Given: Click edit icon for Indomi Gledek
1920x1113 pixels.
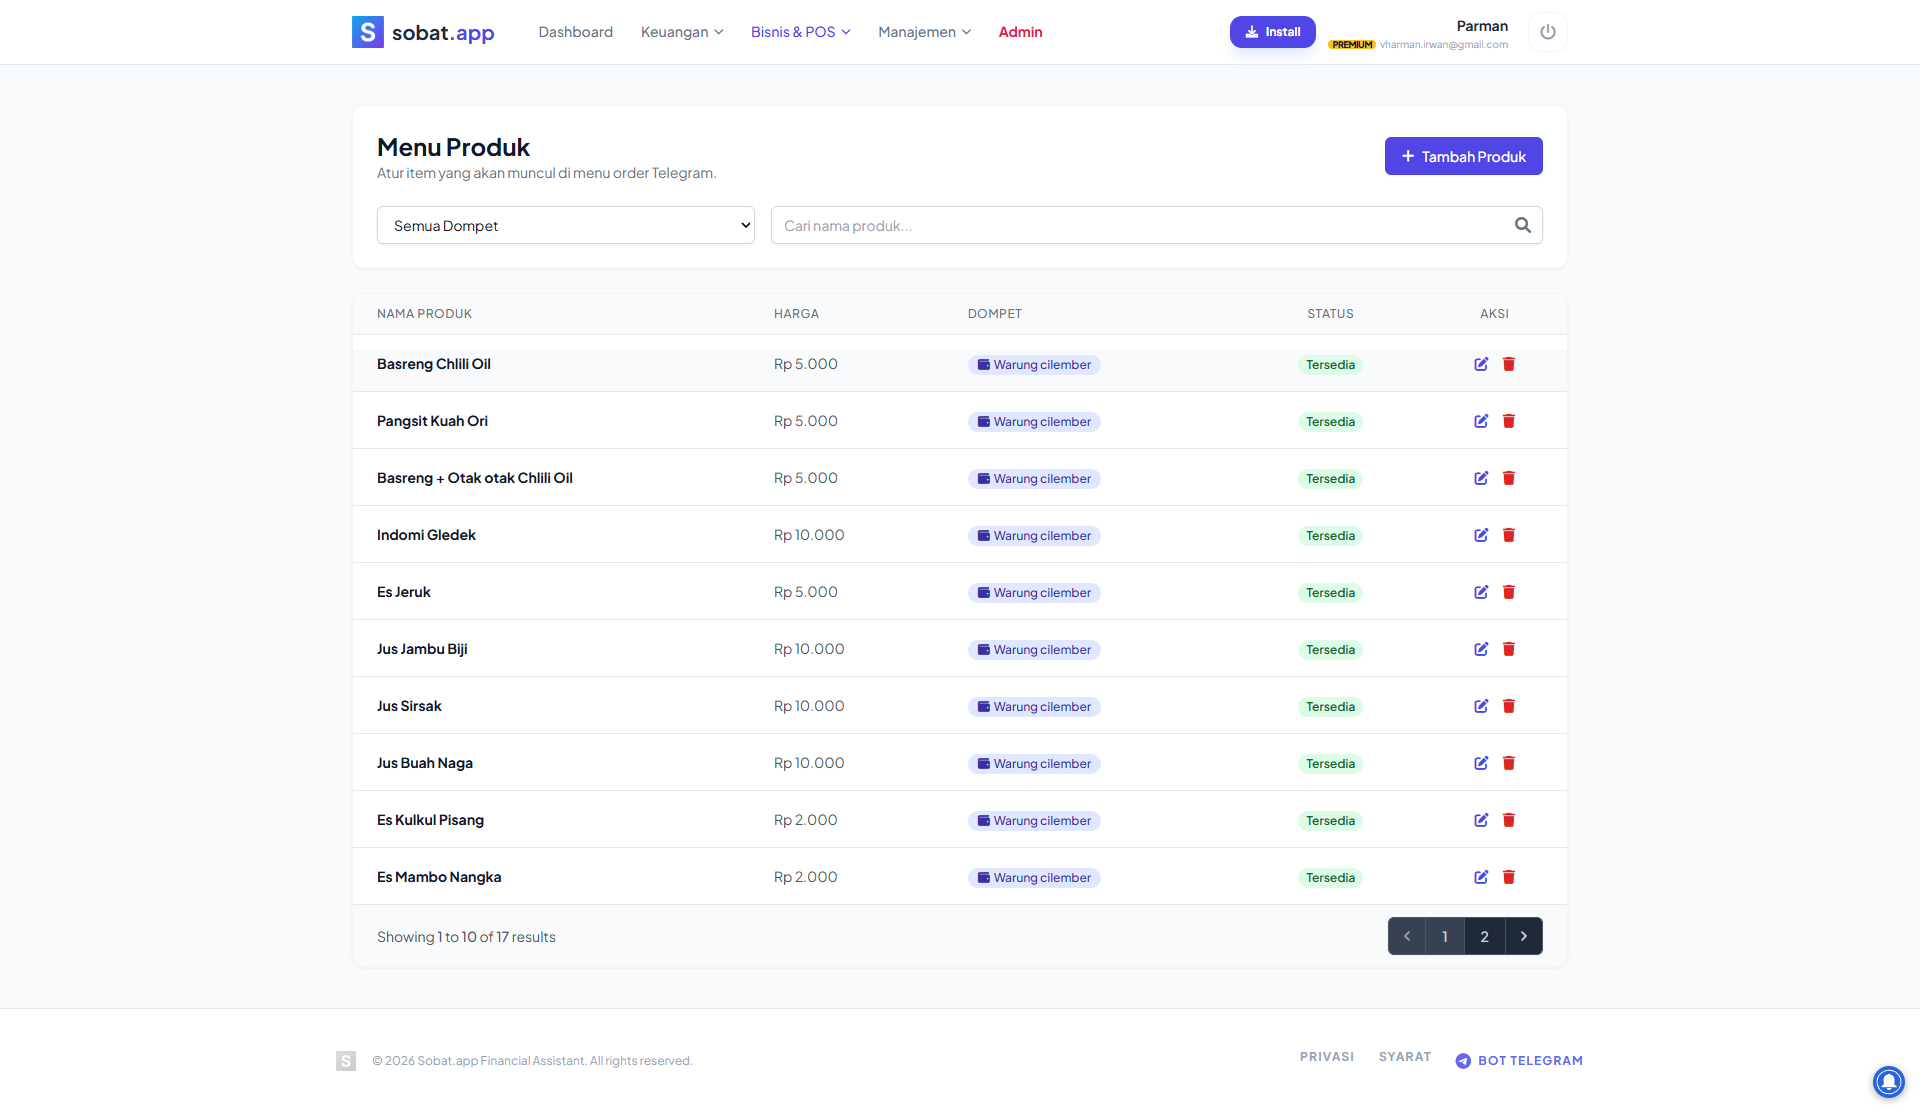Looking at the screenshot, I should 1481,535.
